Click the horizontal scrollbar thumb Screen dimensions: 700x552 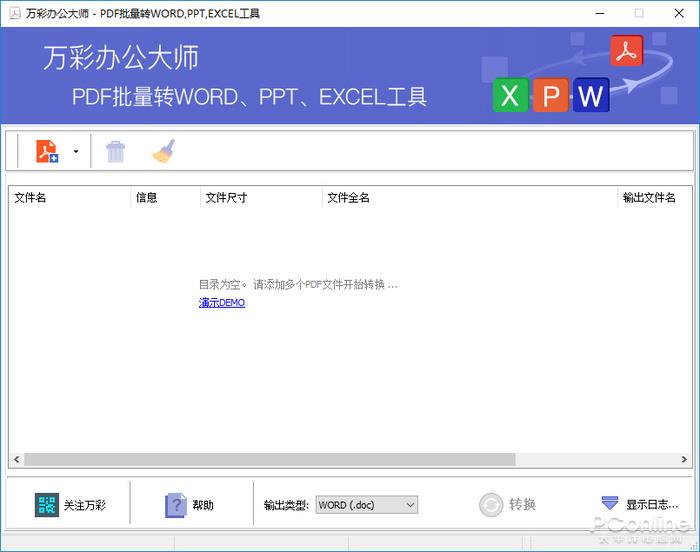(270, 460)
